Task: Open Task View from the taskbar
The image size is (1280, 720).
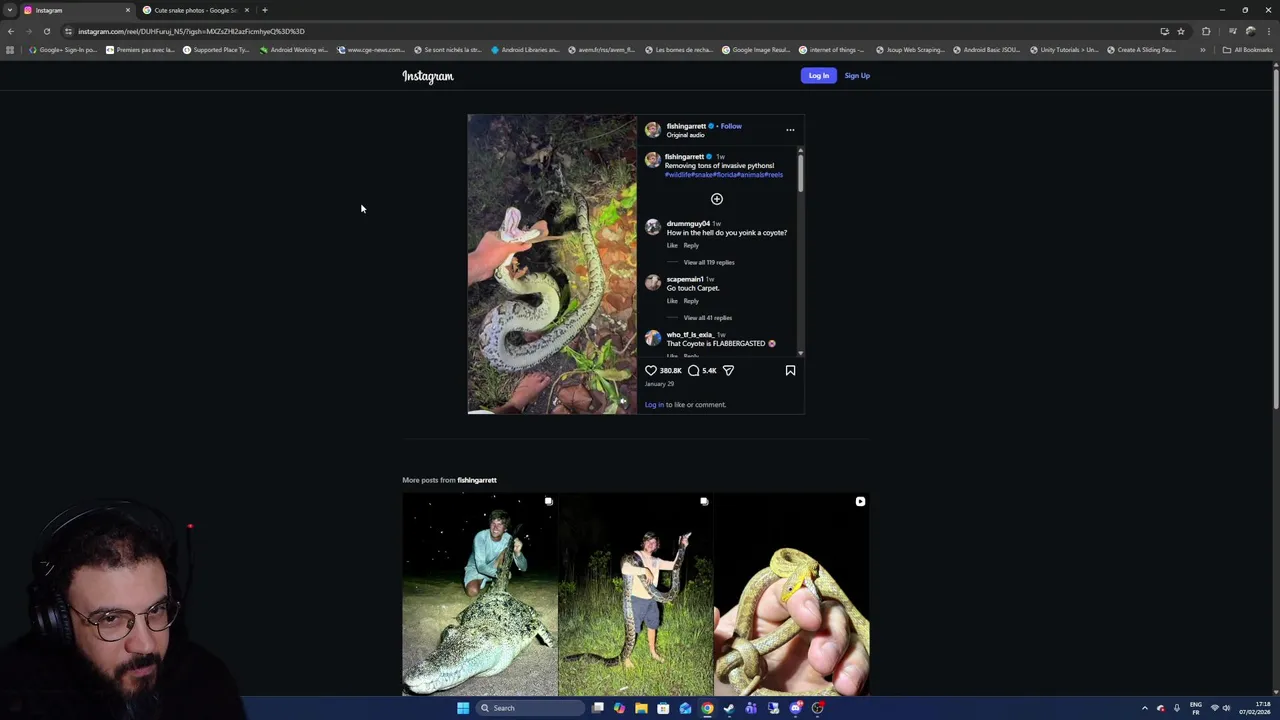Action: [598, 708]
